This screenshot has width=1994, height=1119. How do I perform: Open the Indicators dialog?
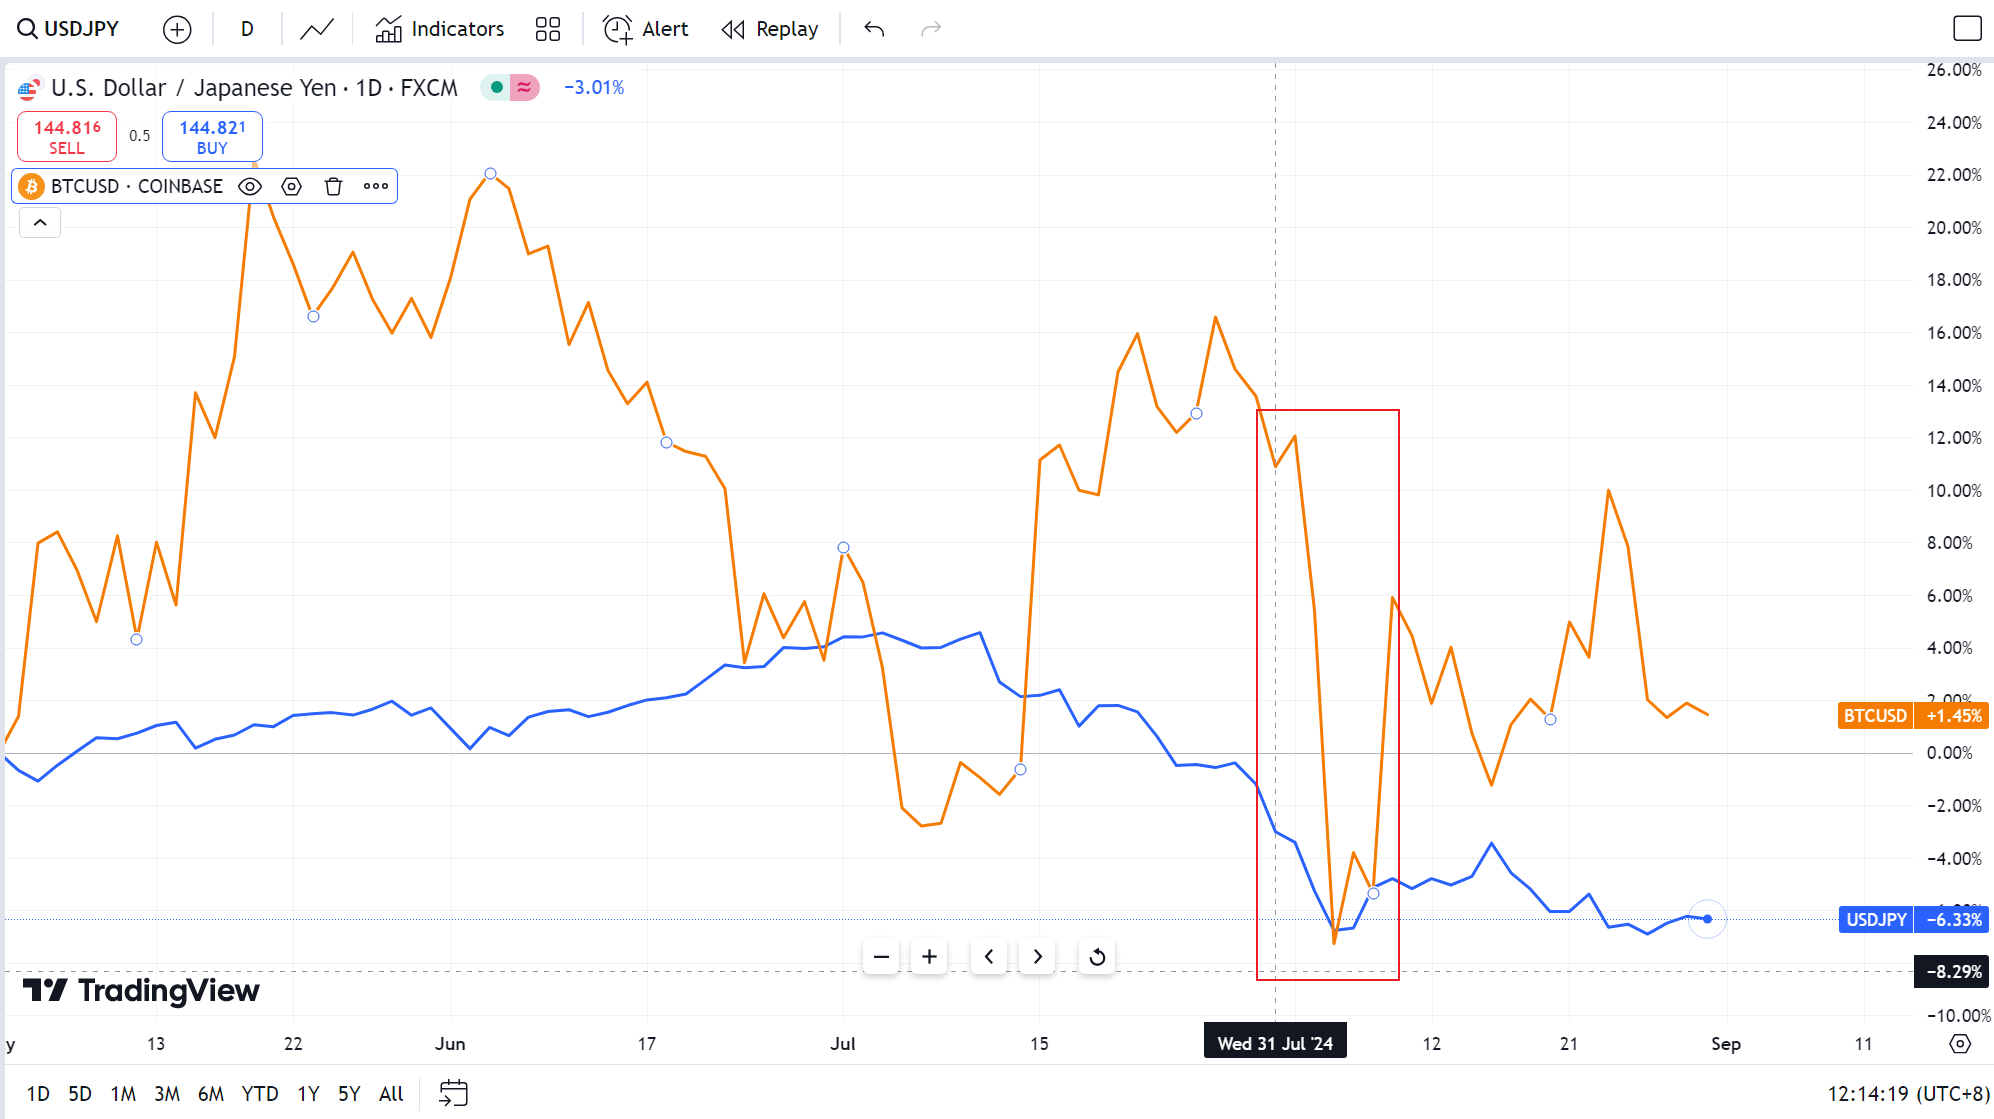pos(440,29)
